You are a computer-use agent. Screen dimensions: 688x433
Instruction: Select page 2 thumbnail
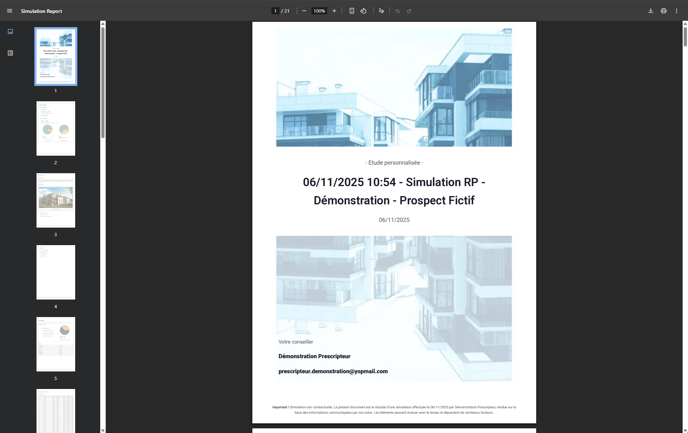coord(56,128)
